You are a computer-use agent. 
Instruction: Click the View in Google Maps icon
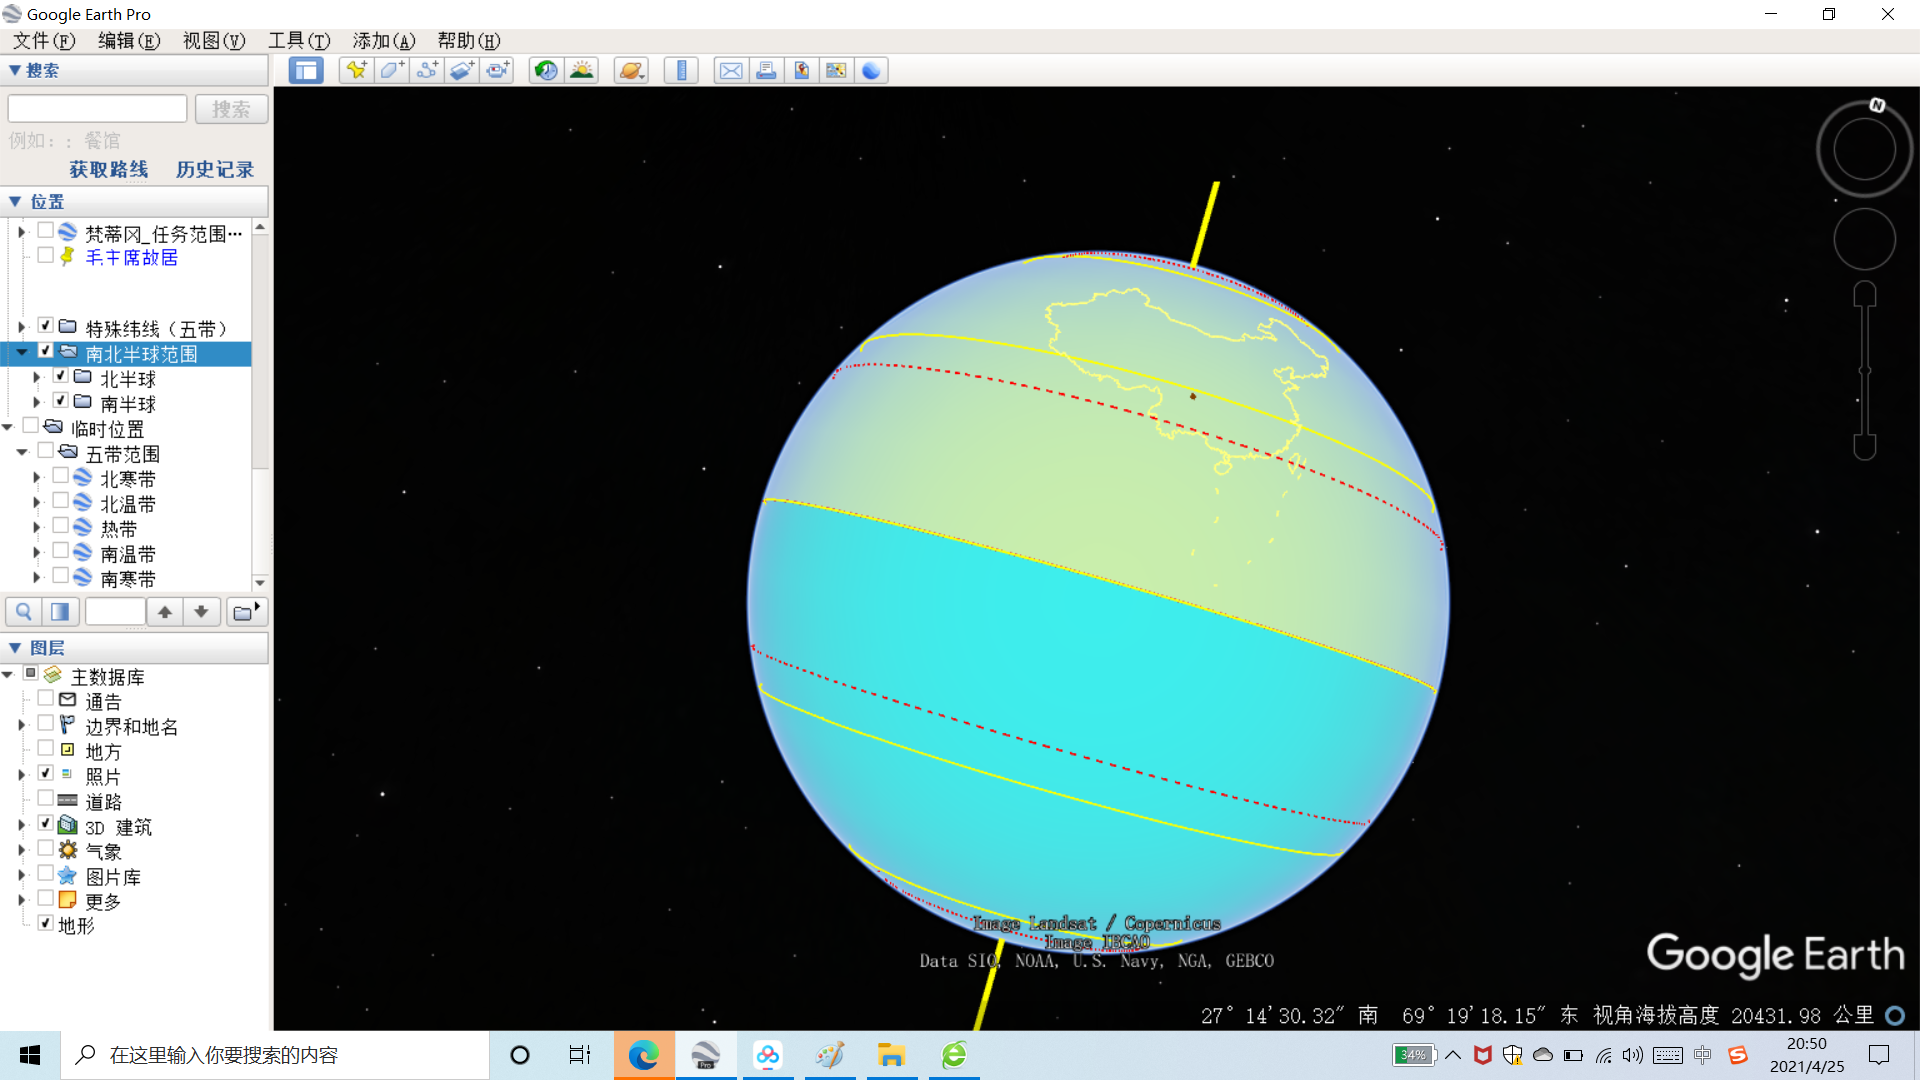(x=836, y=70)
